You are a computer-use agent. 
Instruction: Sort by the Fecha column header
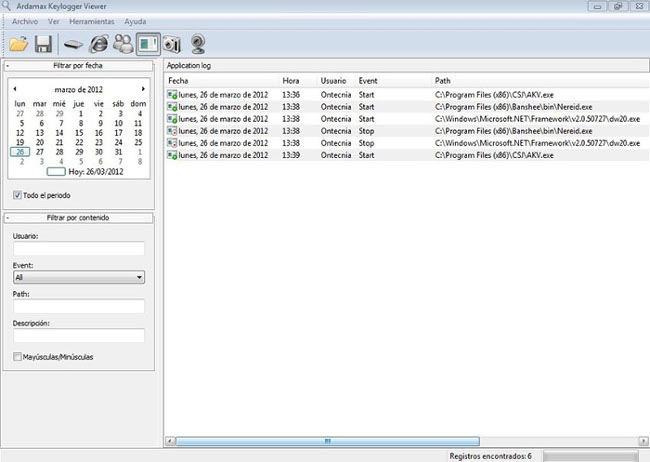click(x=178, y=81)
